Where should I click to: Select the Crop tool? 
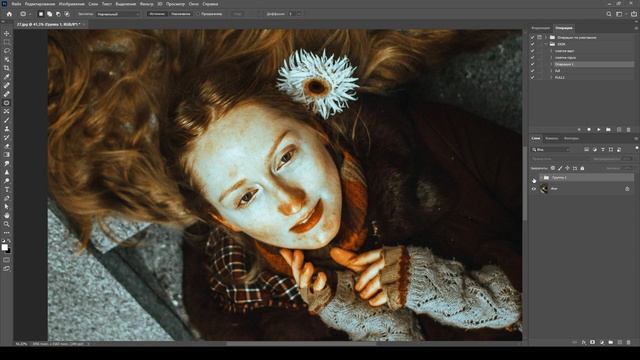[7, 68]
